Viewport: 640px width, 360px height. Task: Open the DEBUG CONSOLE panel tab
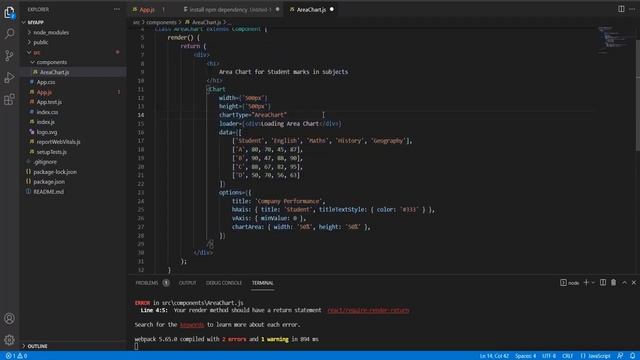pos(224,283)
